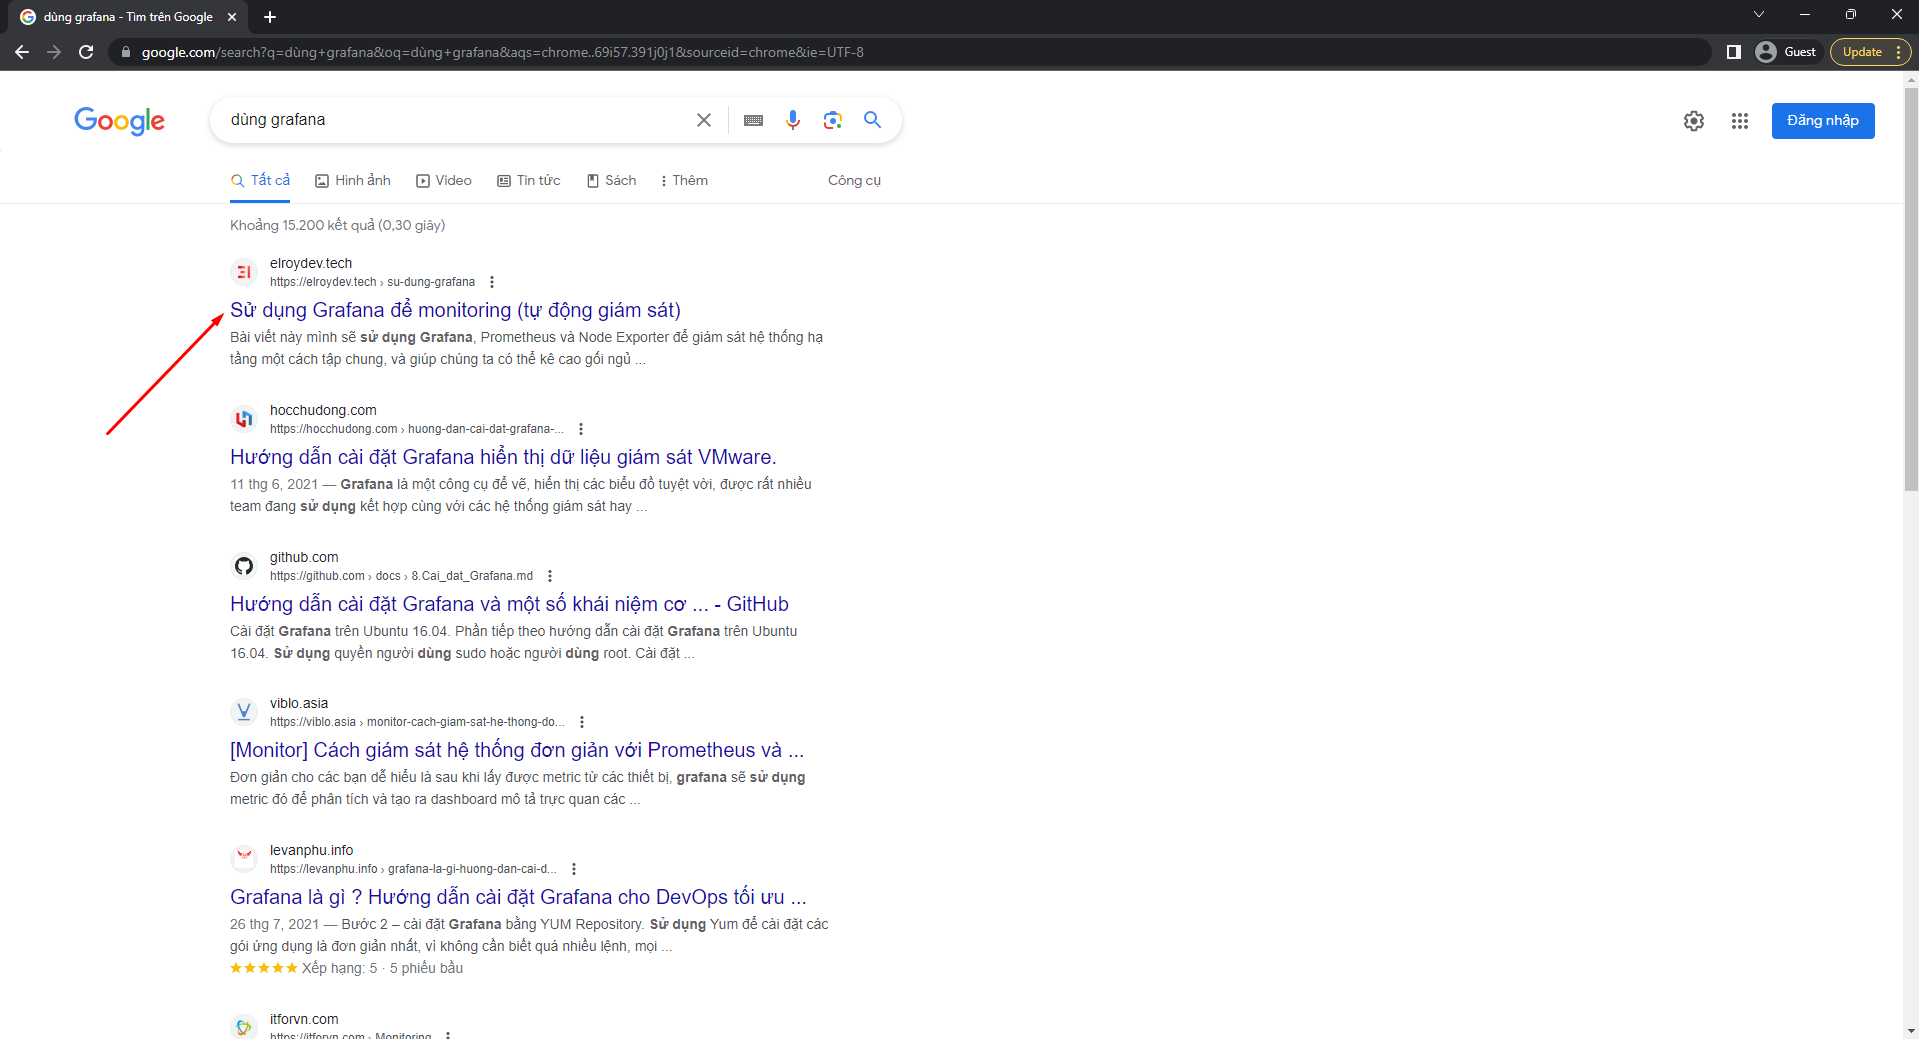Click the https://elroydev.tech breadcrumb URL

(372, 282)
